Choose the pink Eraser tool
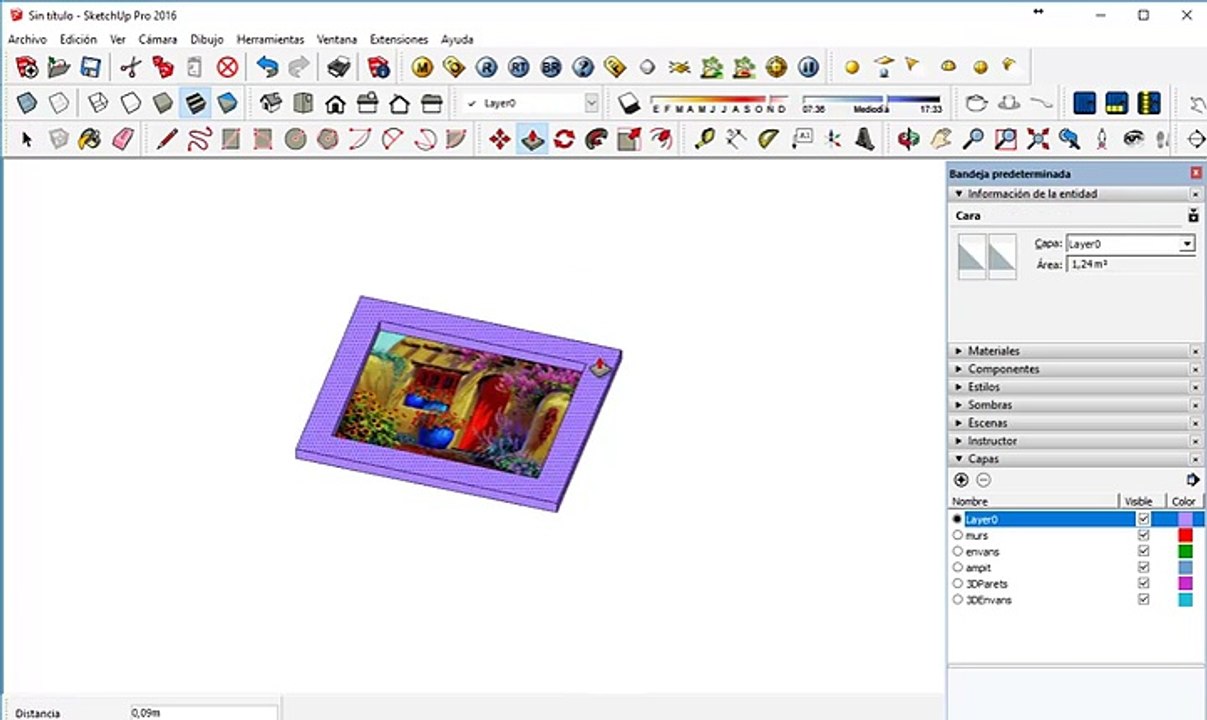This screenshot has height=720, width=1207. pos(123,140)
